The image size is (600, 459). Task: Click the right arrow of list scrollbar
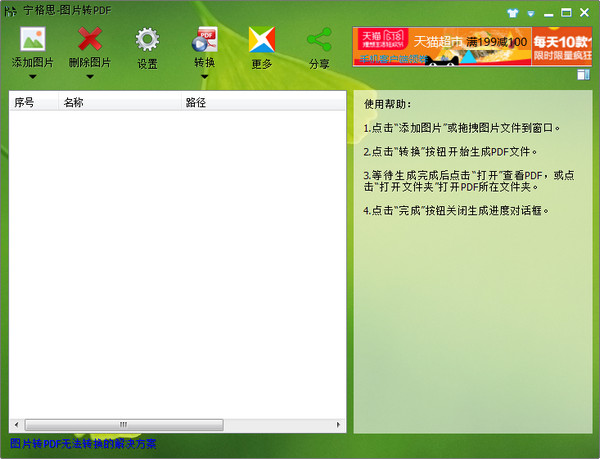(340, 424)
